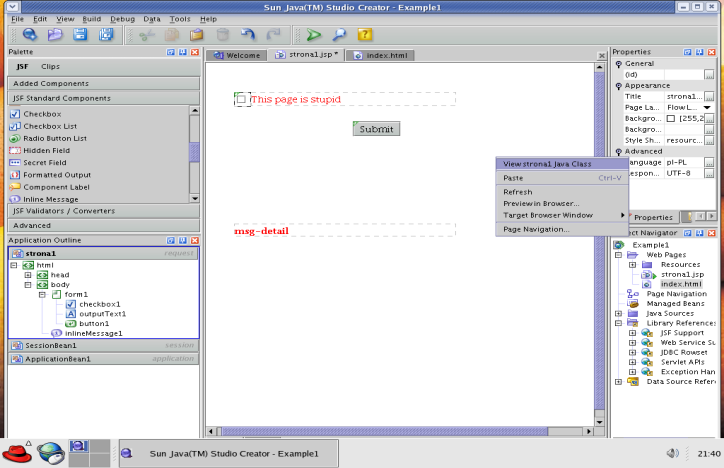
Task: Expand the head node in Application Outline
Action: coord(28,275)
